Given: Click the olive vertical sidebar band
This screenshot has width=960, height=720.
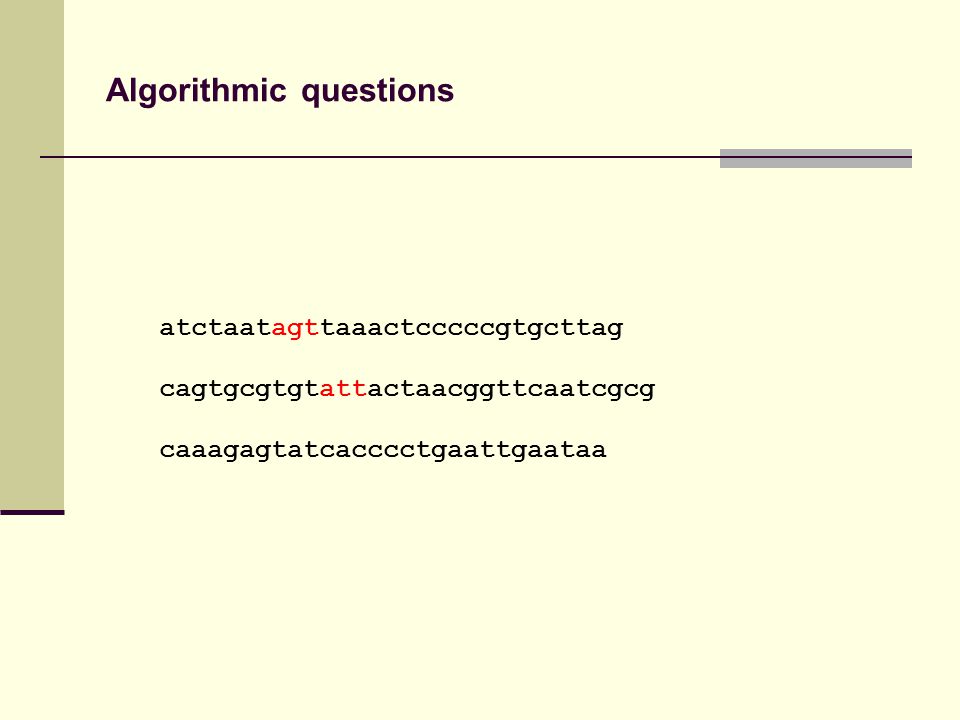Looking at the screenshot, I should [32, 255].
